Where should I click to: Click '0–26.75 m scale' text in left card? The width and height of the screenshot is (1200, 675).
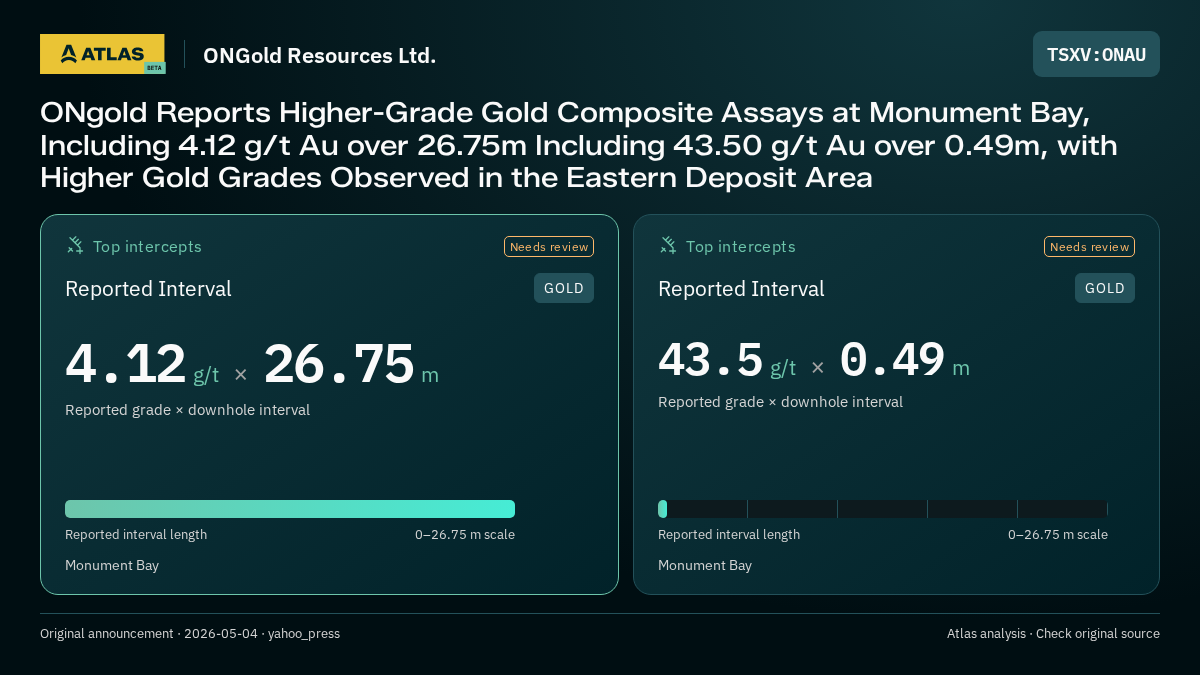click(x=465, y=535)
